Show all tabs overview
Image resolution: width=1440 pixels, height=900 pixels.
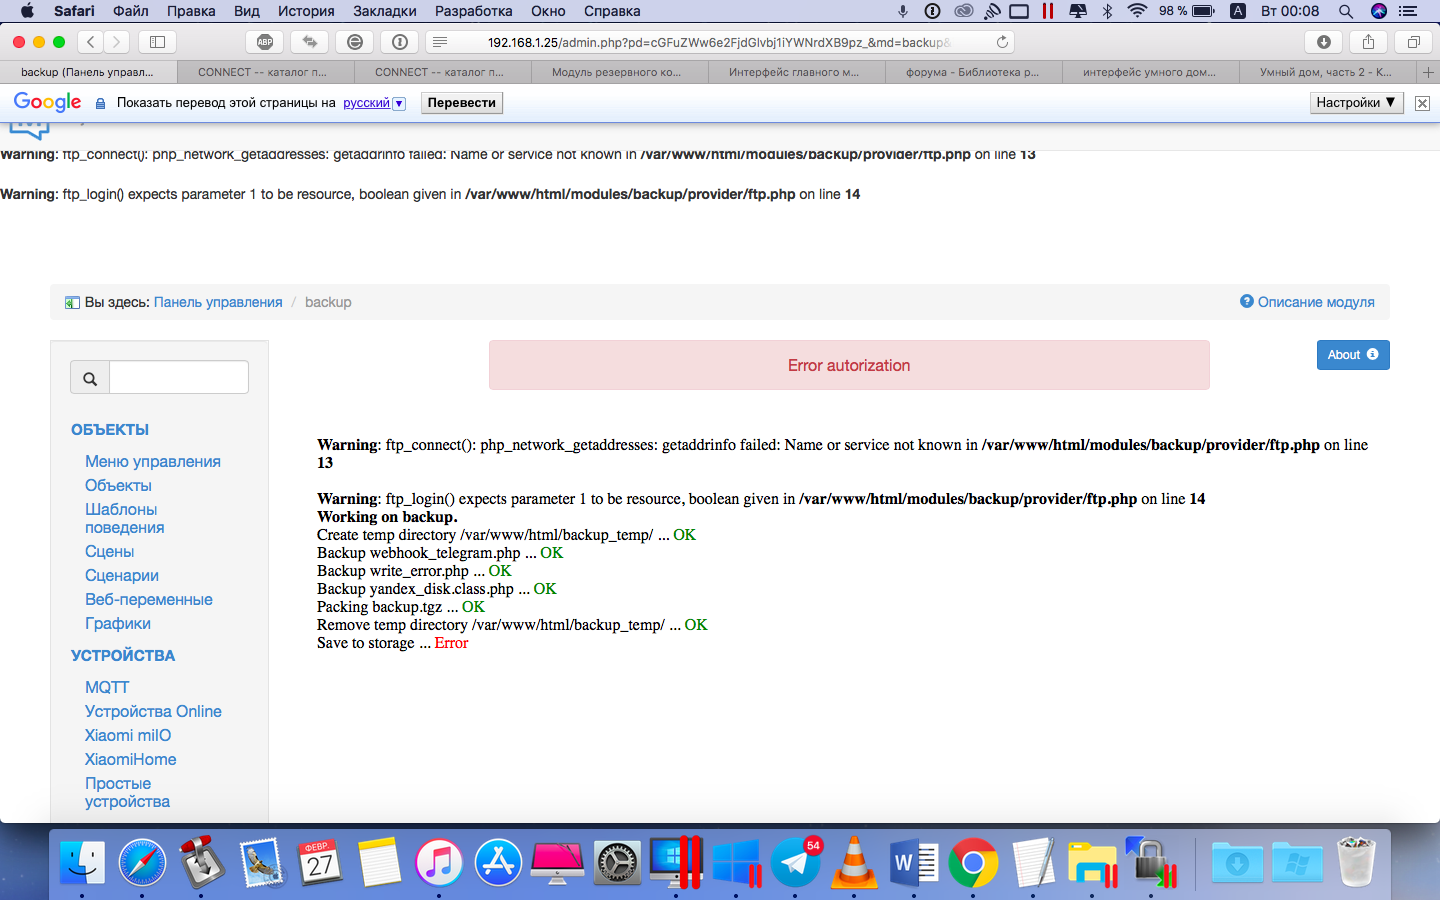coord(1413,42)
